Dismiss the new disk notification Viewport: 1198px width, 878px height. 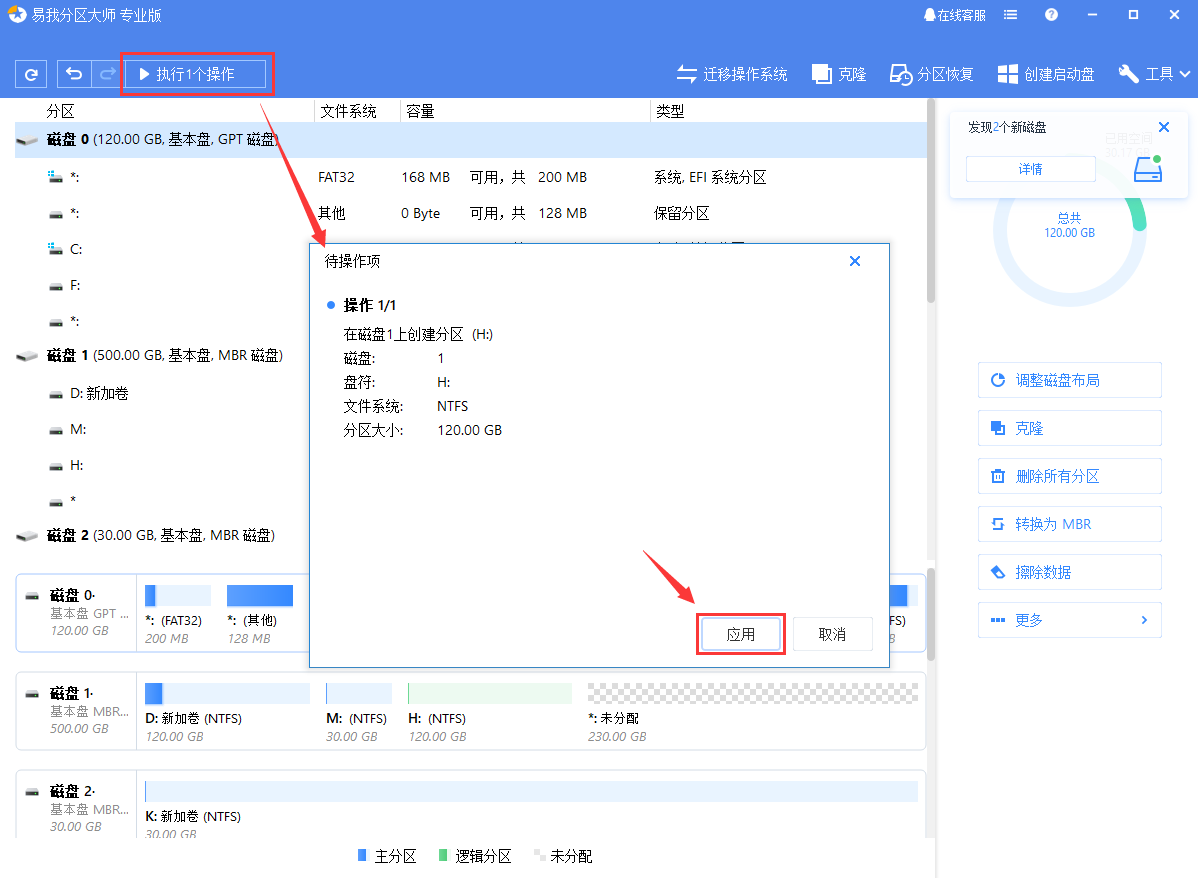[x=1163, y=127]
